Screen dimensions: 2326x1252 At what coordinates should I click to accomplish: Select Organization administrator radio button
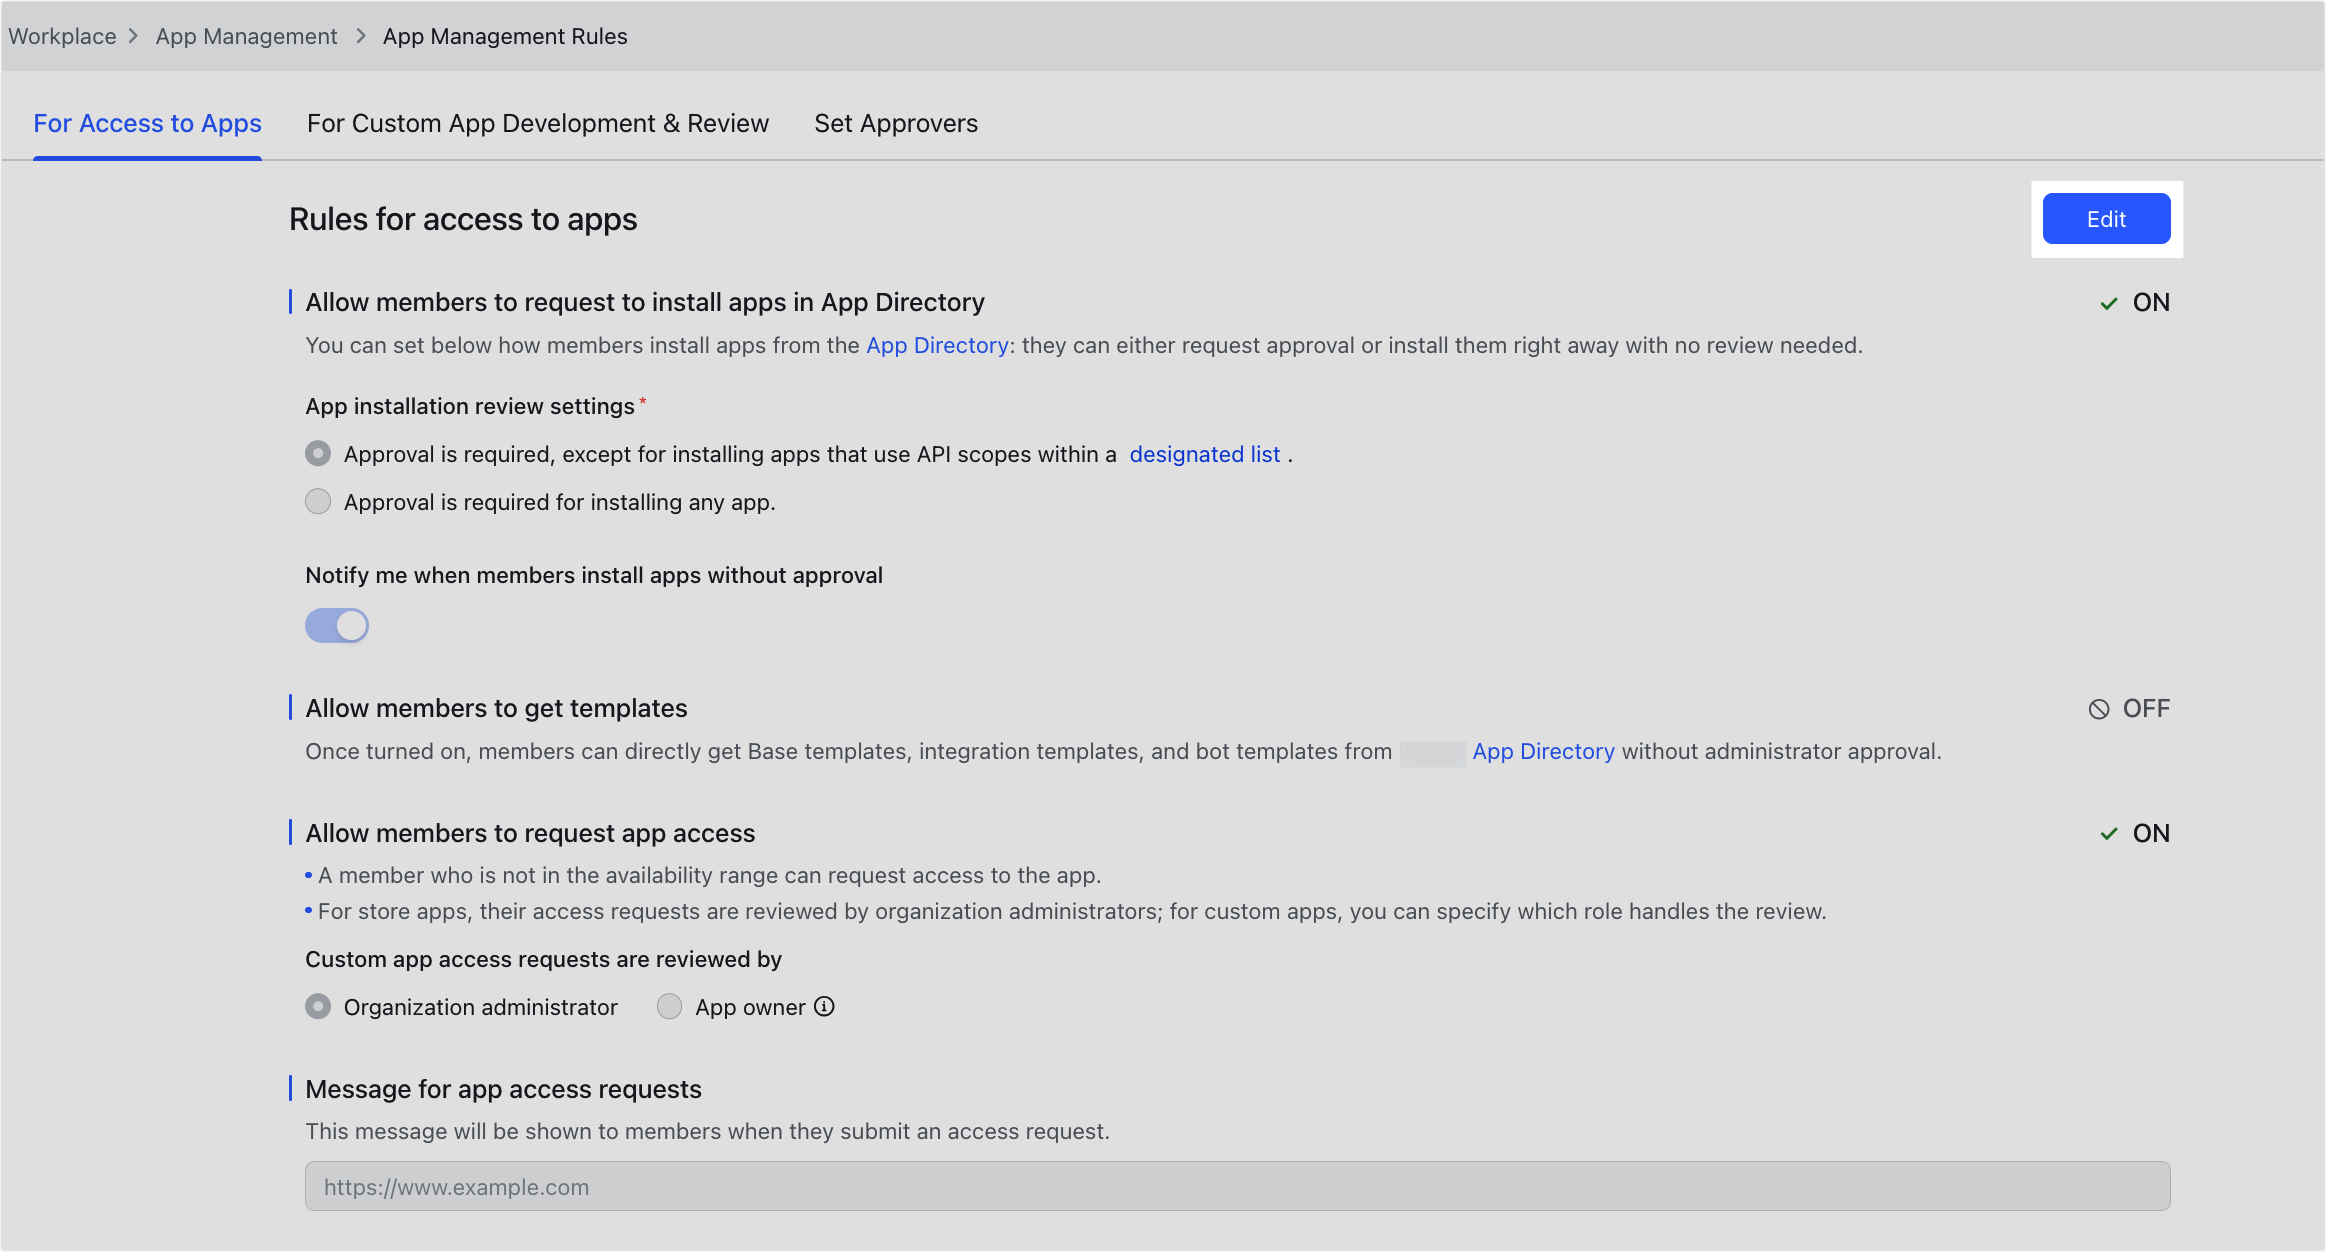pyautogui.click(x=318, y=1007)
